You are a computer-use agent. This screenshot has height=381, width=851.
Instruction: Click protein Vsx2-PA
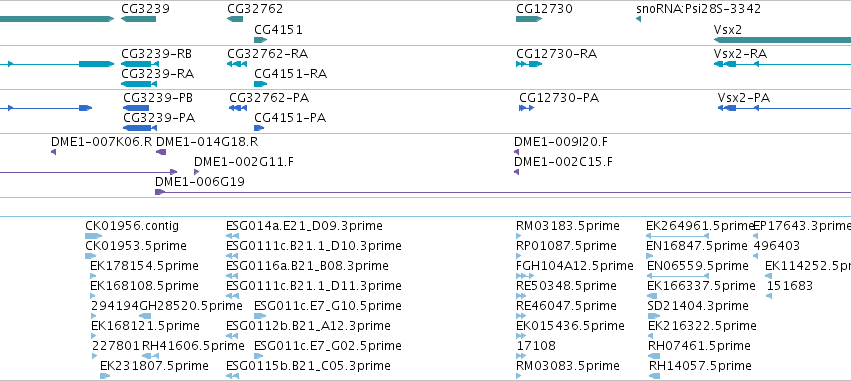tap(744, 98)
